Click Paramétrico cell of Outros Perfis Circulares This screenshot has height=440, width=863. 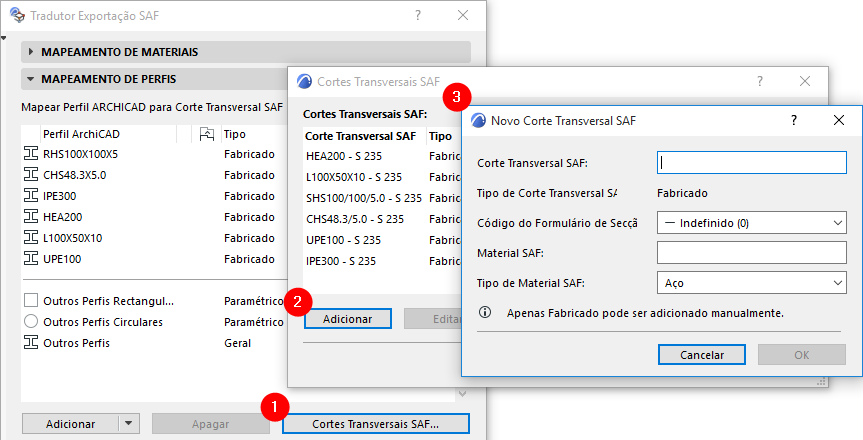pyautogui.click(x=254, y=322)
